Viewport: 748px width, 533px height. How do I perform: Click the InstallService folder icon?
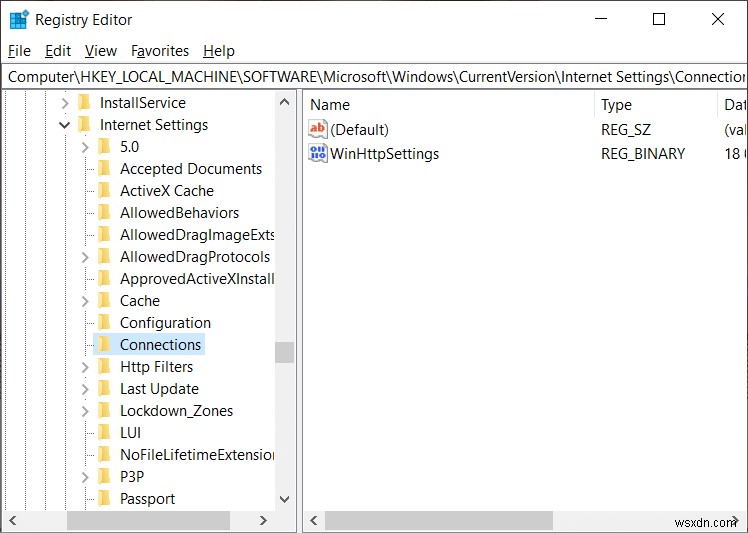click(84, 102)
